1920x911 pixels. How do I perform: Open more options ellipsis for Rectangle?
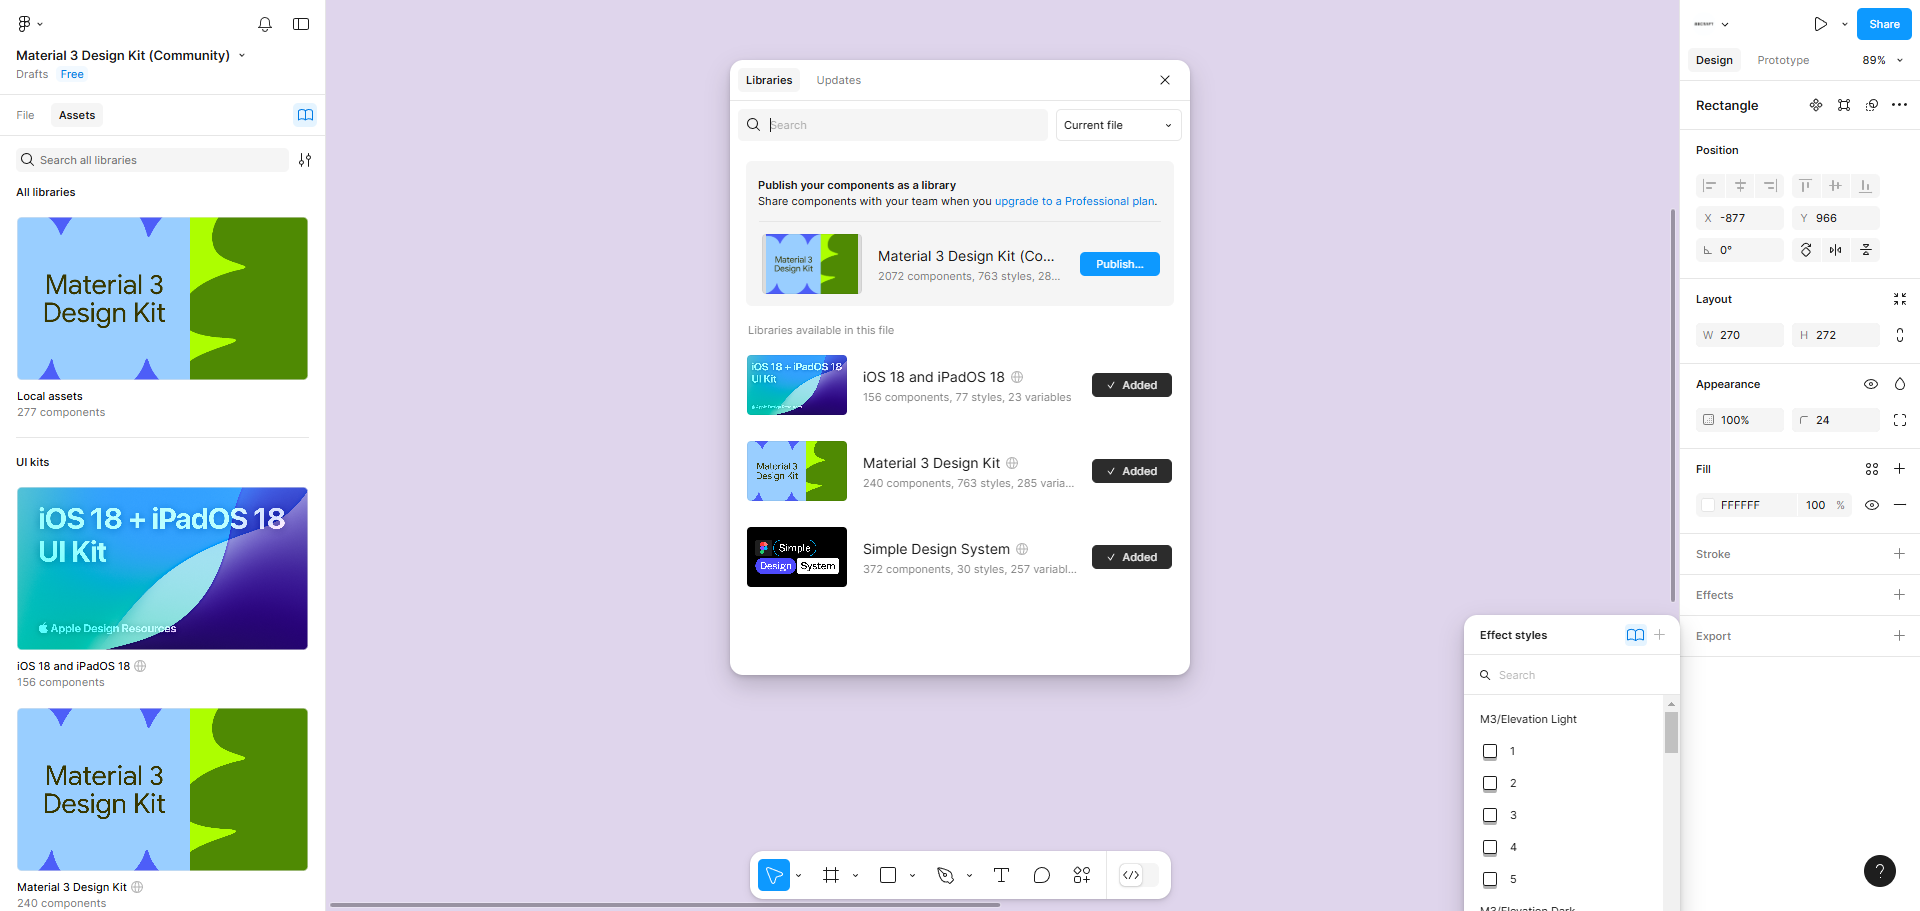[x=1900, y=105]
